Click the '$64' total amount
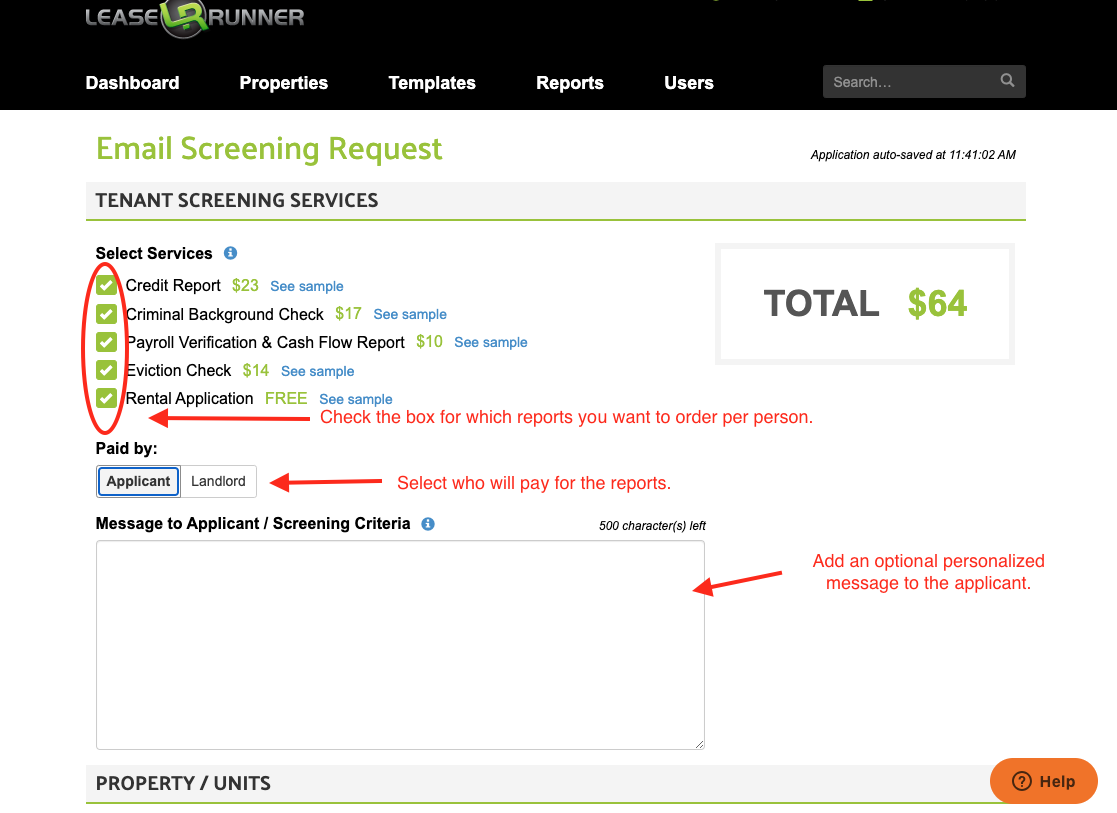 937,304
